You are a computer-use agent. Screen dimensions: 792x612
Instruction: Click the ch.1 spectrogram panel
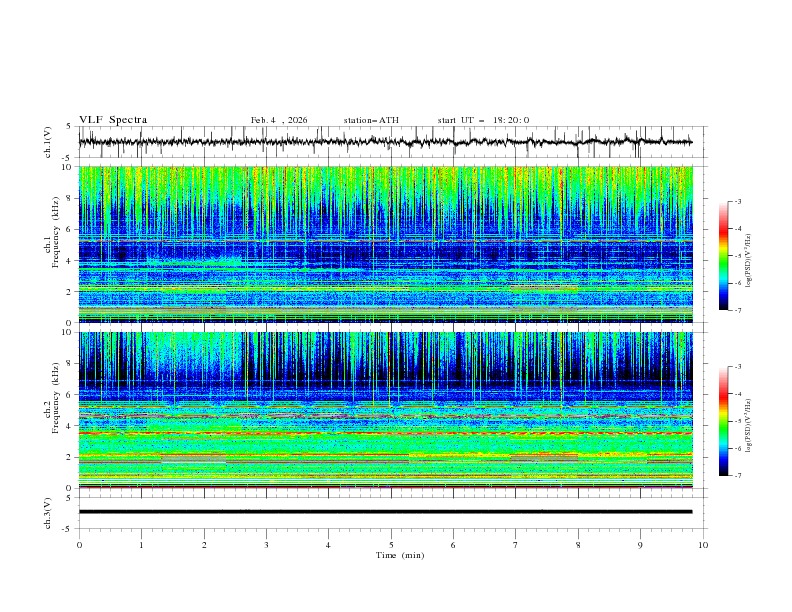[385, 244]
